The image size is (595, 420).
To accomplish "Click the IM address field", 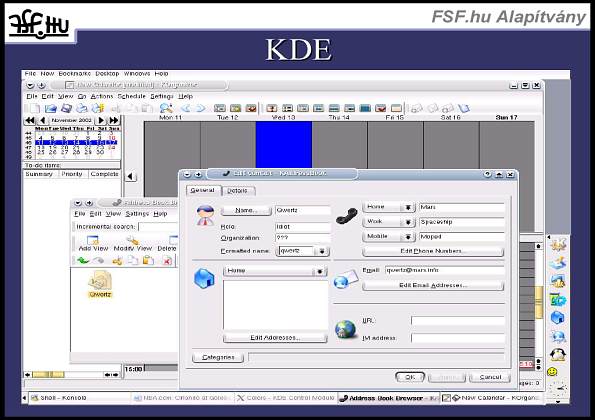I will [457, 338].
